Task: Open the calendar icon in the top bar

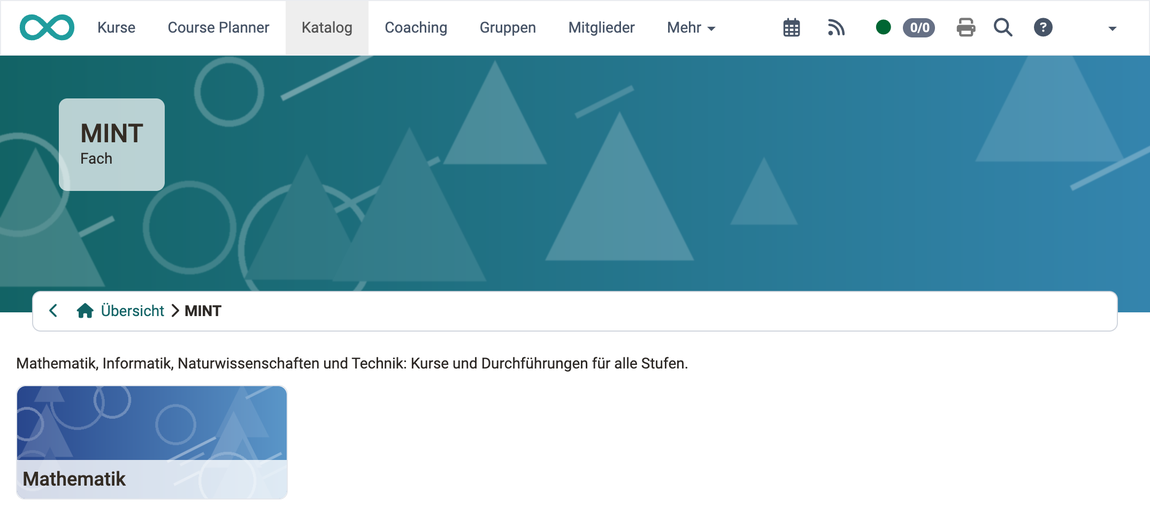Action: [x=791, y=28]
